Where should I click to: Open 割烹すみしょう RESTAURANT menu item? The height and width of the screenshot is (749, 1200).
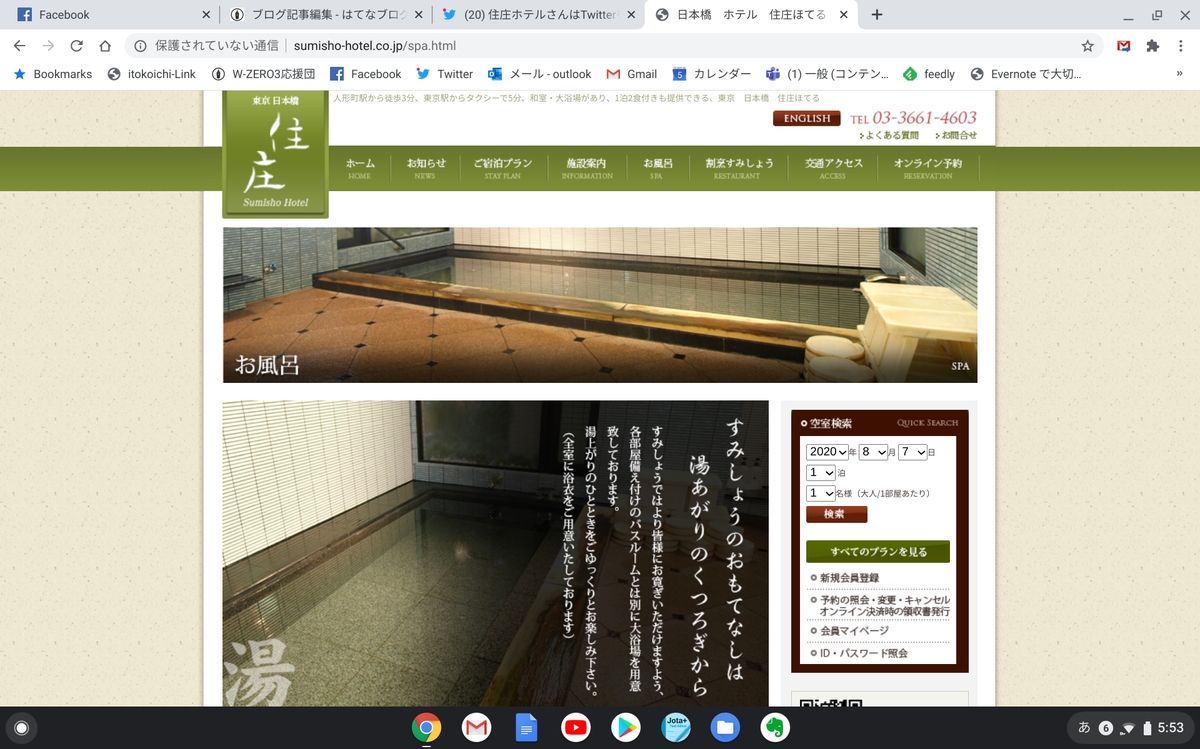click(738, 168)
